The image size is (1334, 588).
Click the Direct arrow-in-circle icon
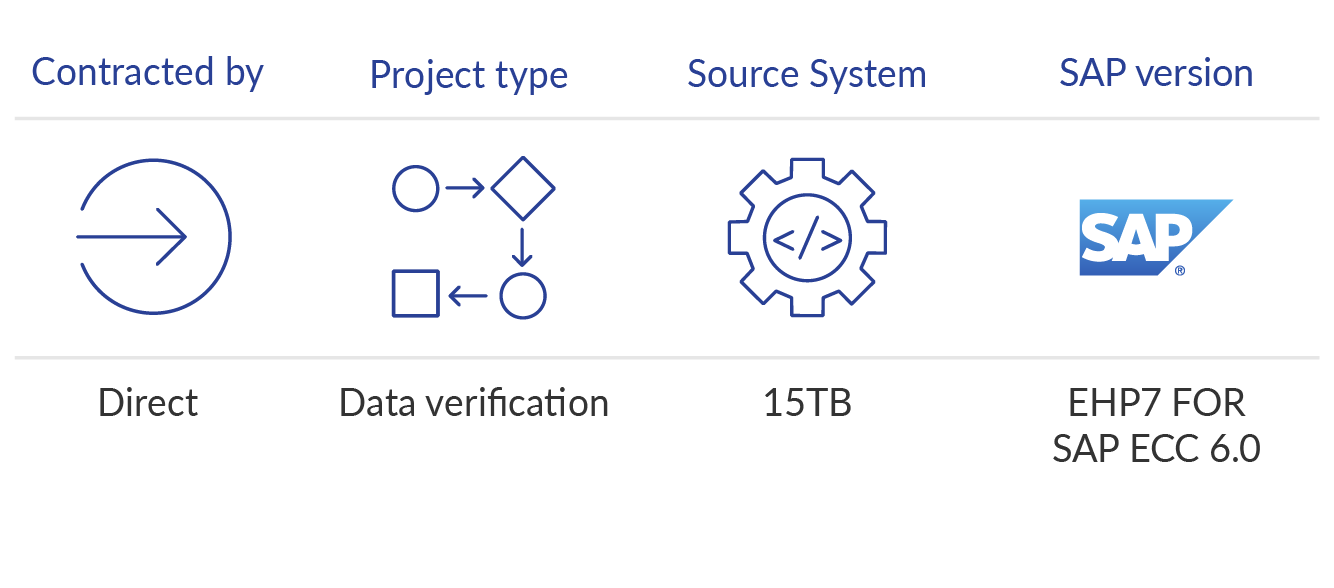click(x=153, y=237)
